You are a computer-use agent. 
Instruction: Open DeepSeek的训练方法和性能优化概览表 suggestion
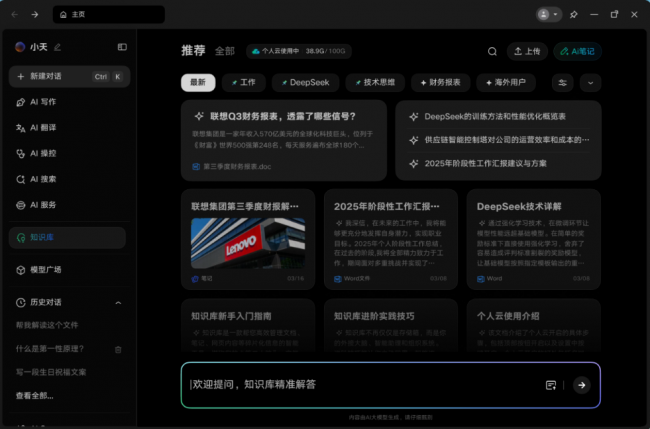(495, 116)
